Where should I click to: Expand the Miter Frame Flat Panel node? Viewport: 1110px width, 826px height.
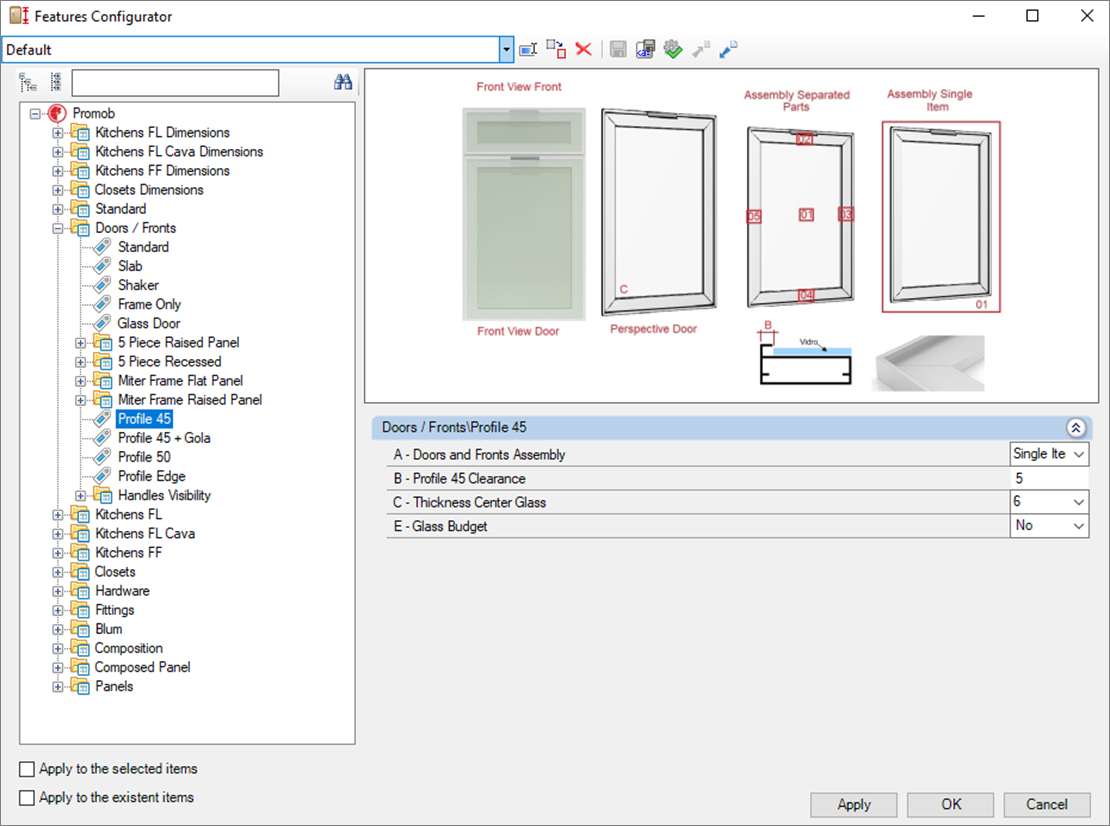(81, 381)
